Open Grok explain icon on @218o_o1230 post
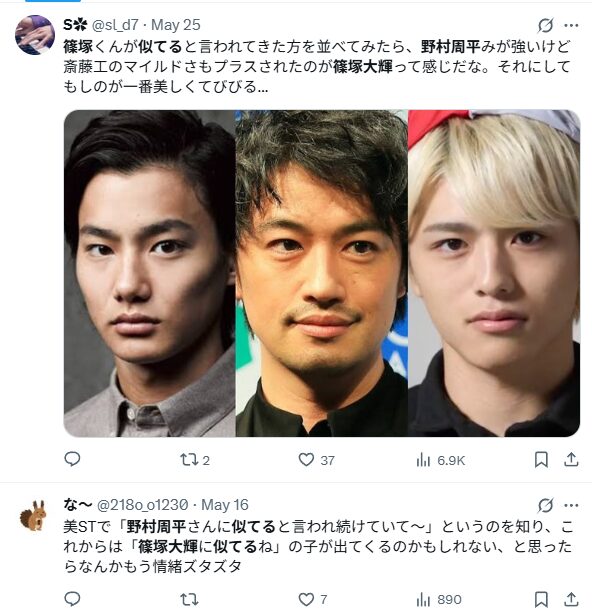The height and width of the screenshot is (609, 592). click(545, 505)
